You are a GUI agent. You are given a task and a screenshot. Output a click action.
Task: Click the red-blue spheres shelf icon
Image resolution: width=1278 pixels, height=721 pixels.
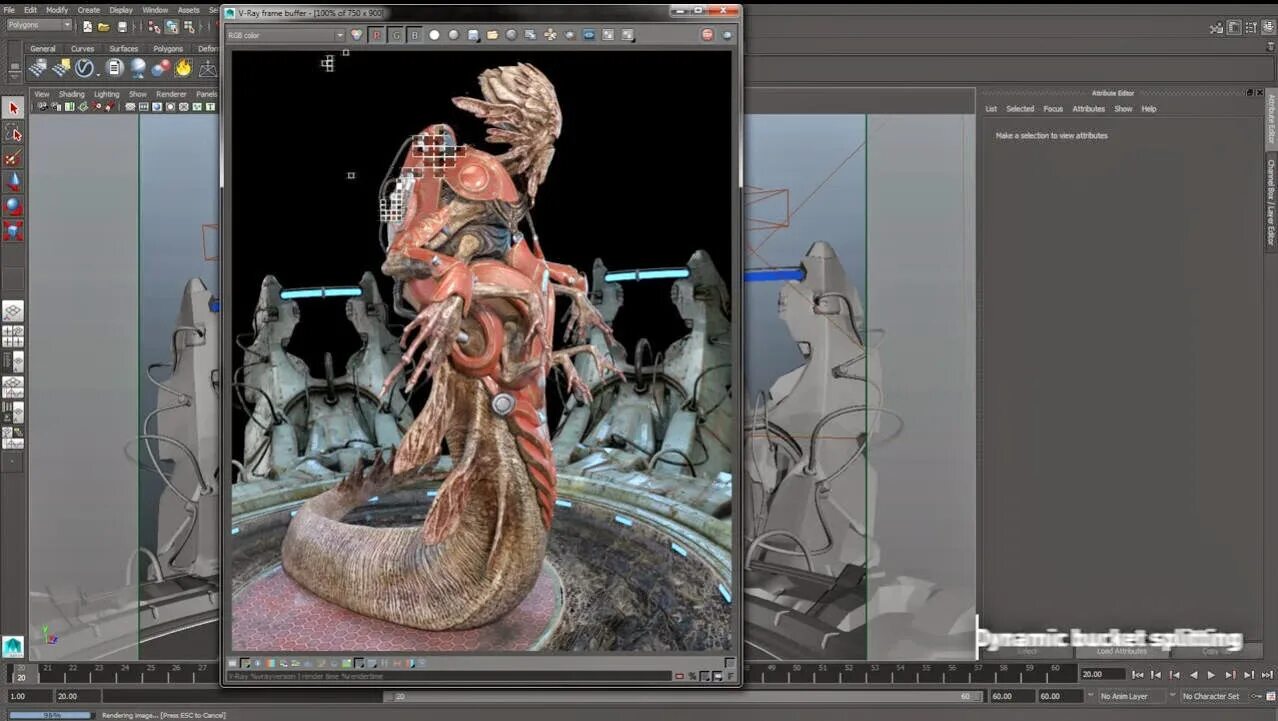[x=160, y=68]
